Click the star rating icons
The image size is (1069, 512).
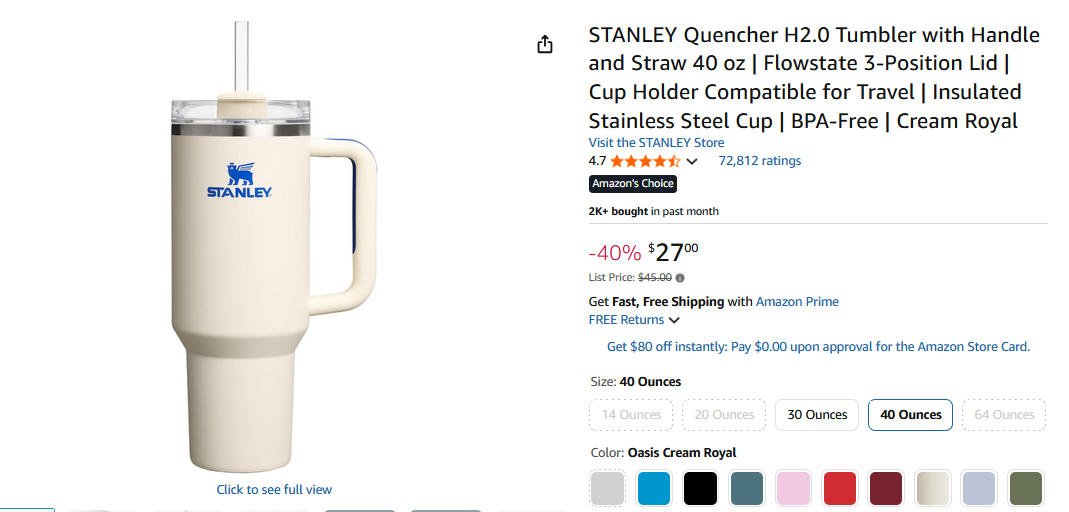pos(645,161)
